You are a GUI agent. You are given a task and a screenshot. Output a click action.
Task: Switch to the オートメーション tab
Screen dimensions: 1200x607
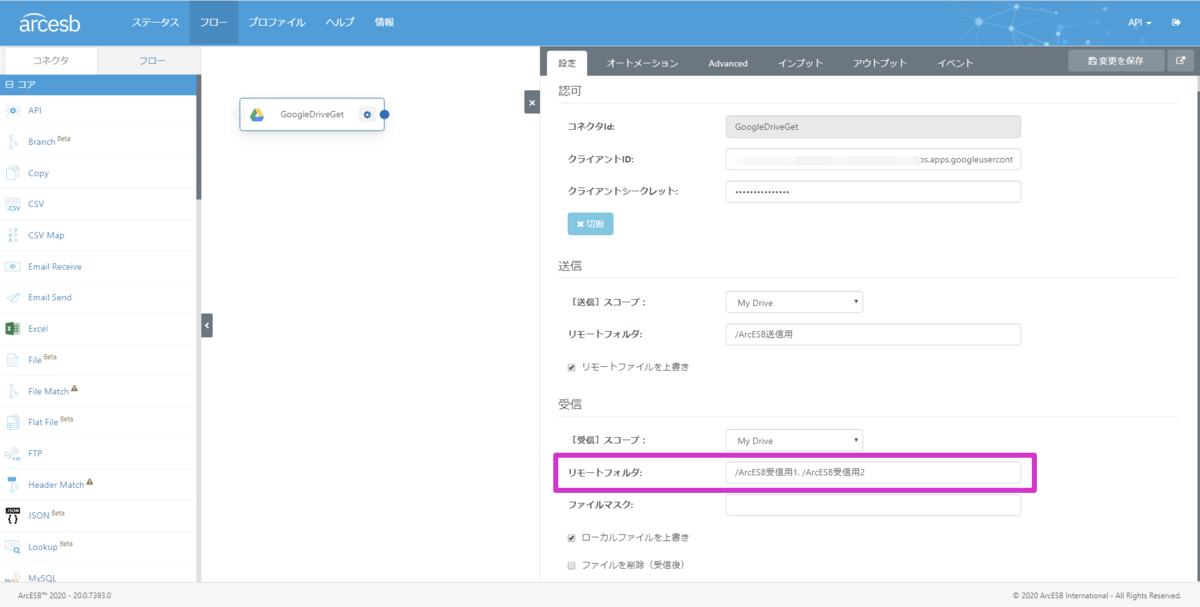click(642, 63)
